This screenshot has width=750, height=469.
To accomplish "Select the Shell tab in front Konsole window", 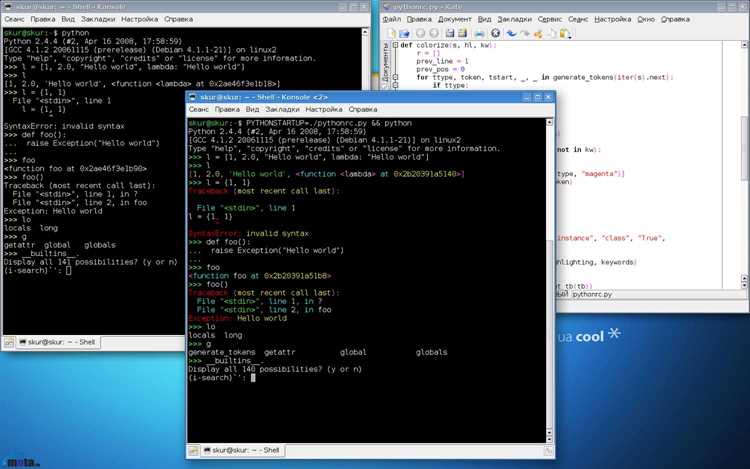I will point(242,450).
